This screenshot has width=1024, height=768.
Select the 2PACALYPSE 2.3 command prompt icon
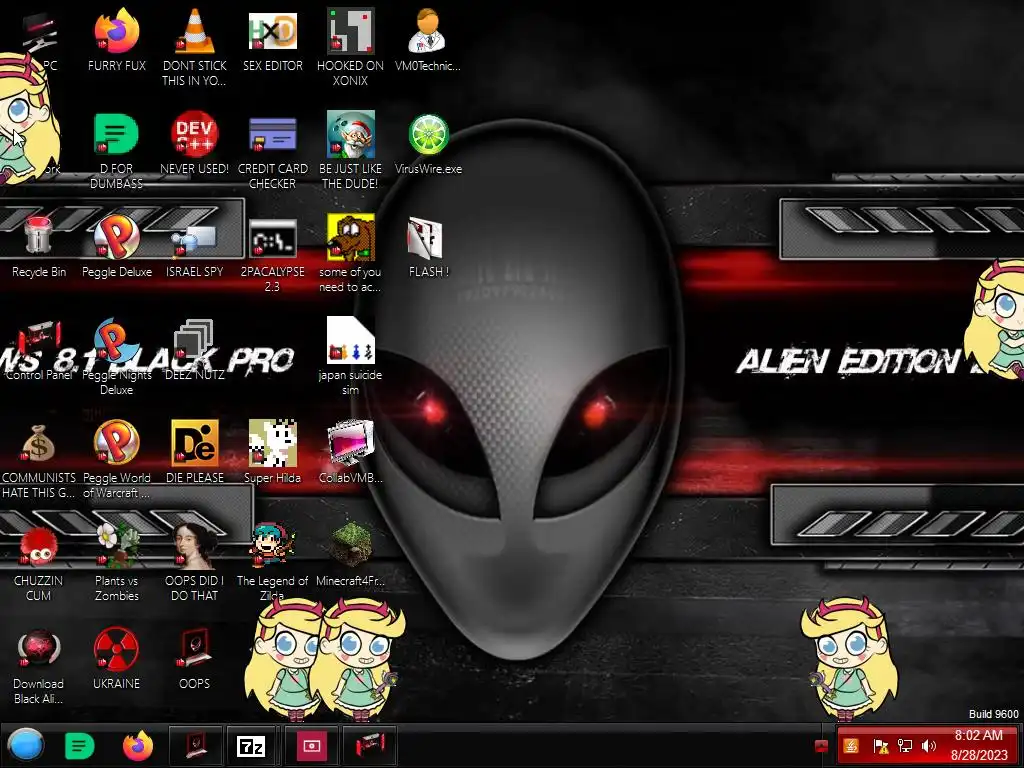coord(272,238)
